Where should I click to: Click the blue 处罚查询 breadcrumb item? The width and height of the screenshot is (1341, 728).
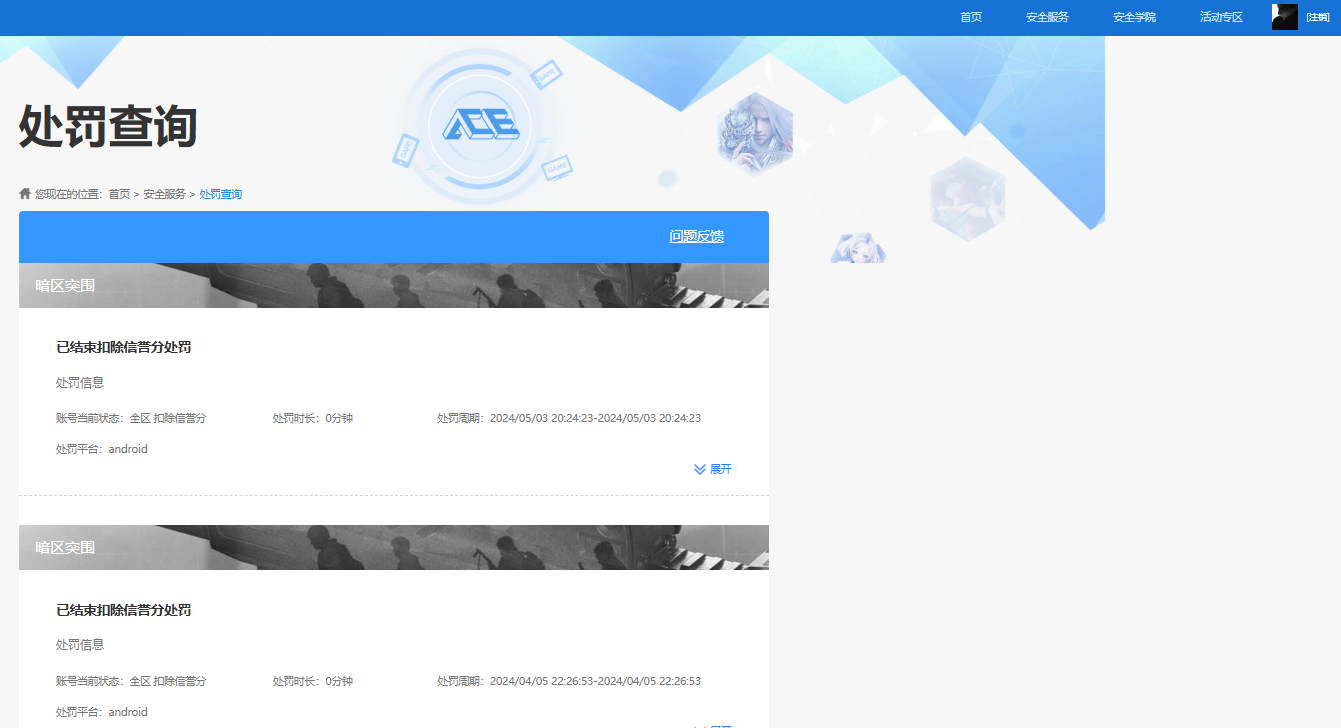coord(220,194)
